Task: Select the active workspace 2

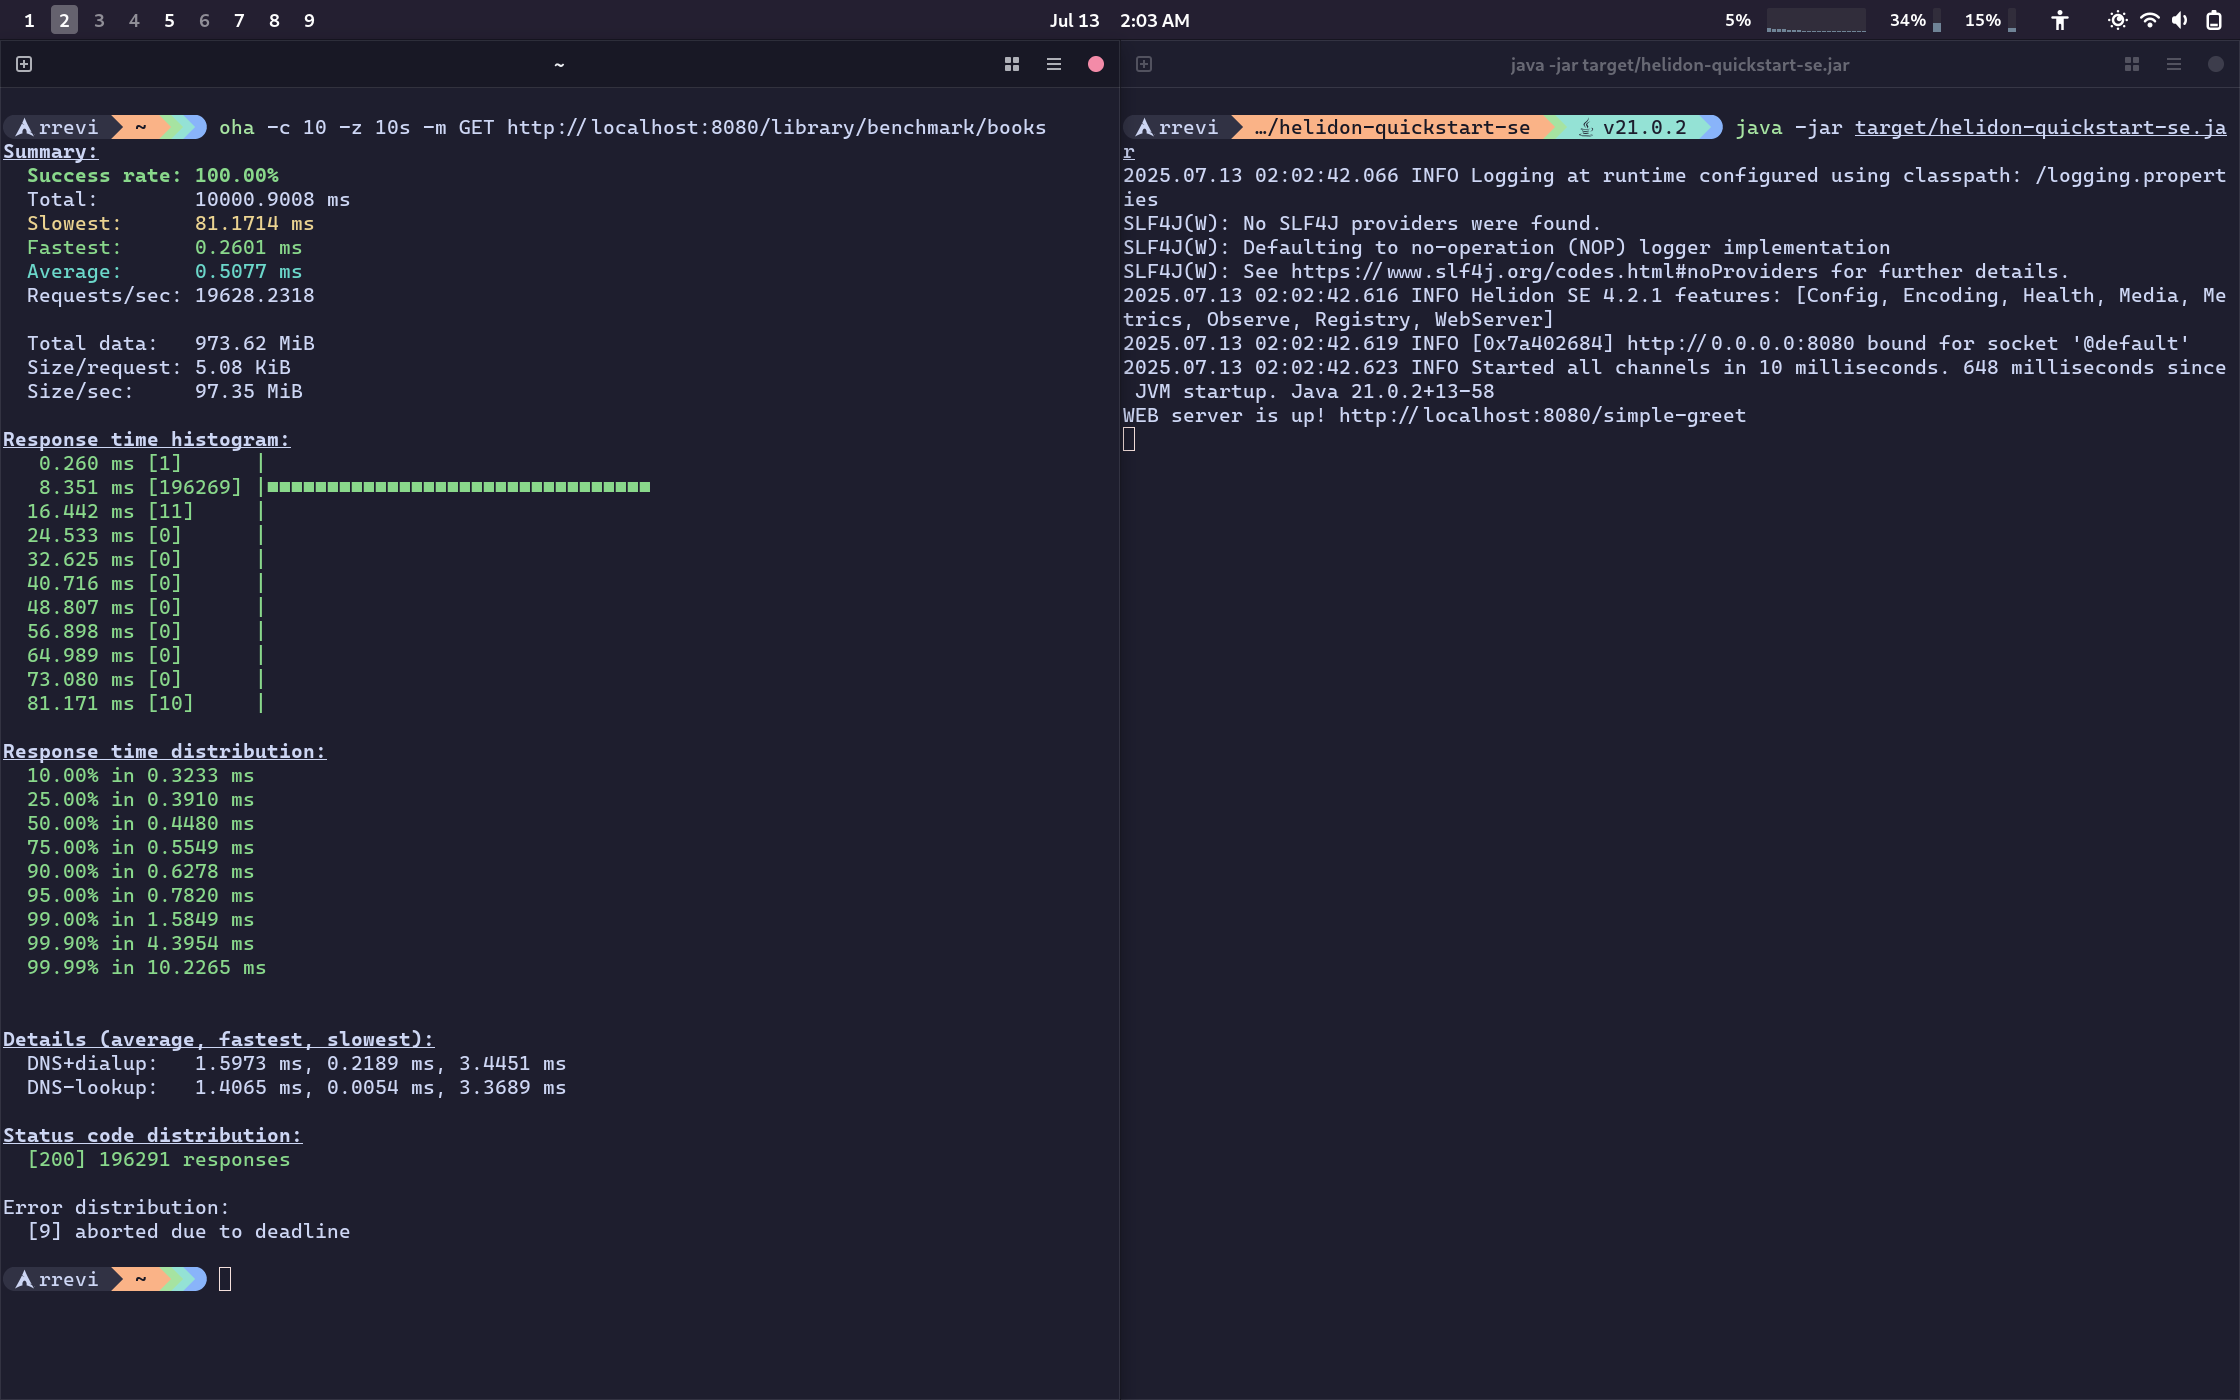Action: click(64, 20)
